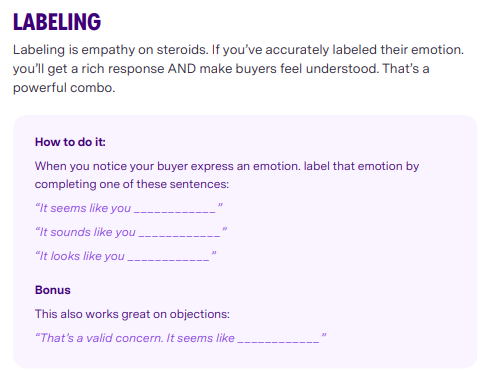Image resolution: width=486 pixels, height=376 pixels.
Task: Click the words "make buyers feel understood"
Action: click(289, 69)
